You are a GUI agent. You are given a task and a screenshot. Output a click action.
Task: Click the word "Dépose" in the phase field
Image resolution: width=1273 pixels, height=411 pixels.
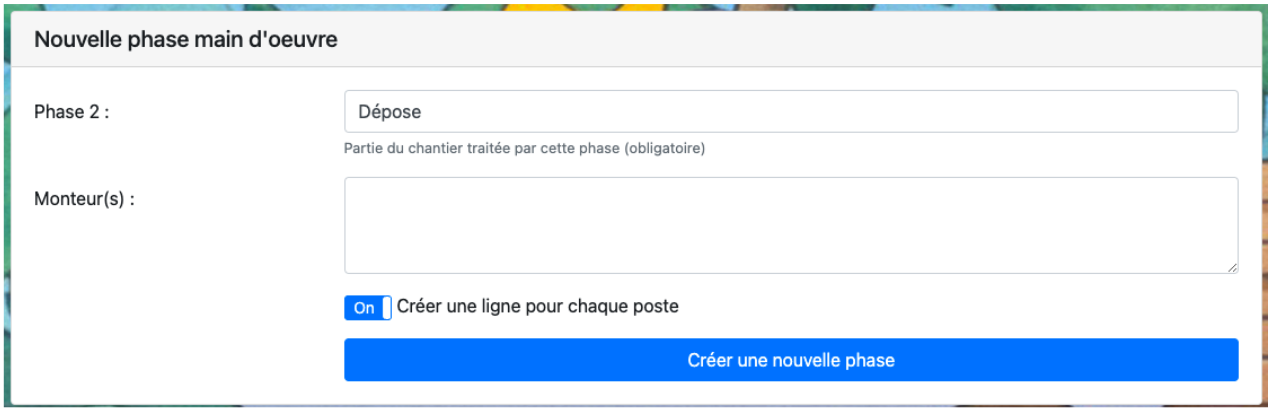coord(385,112)
